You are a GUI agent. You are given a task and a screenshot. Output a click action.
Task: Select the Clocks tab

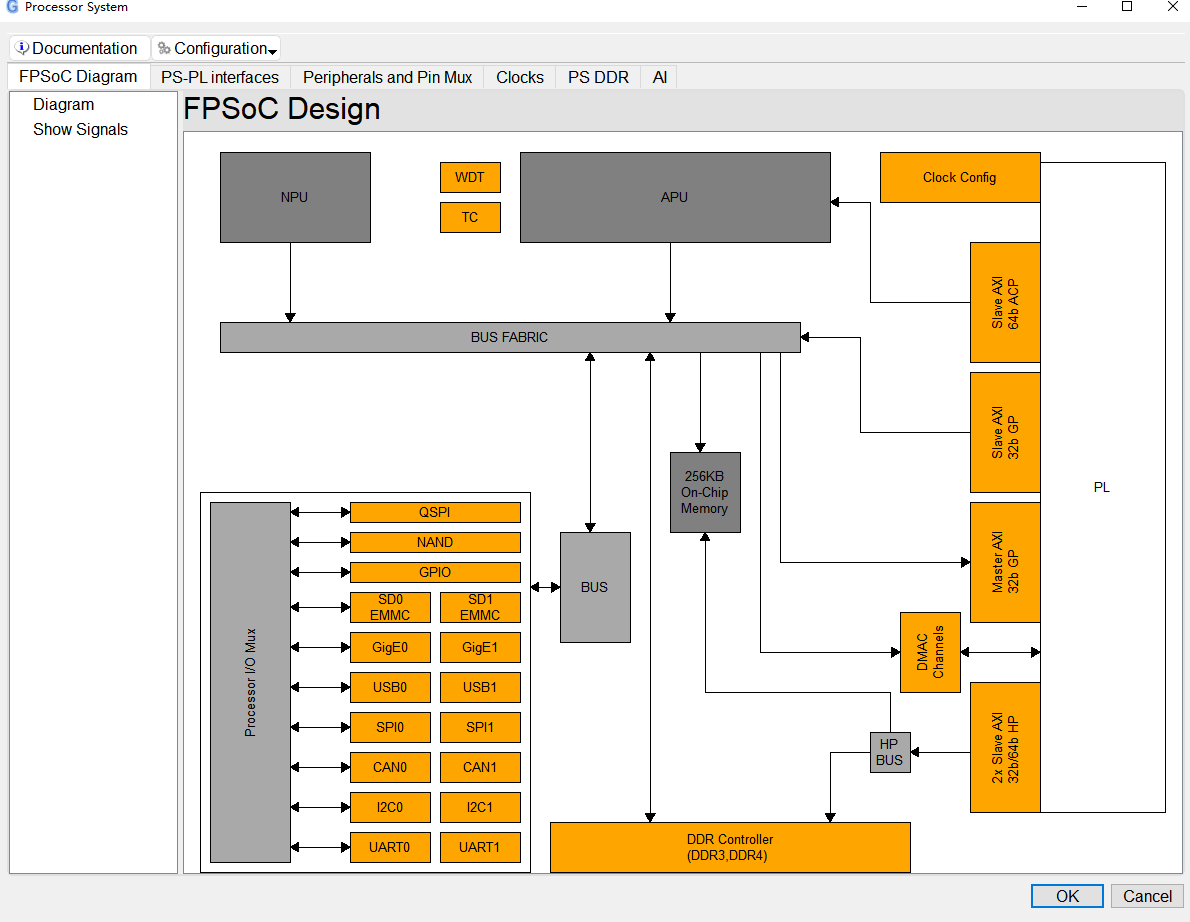click(x=520, y=77)
